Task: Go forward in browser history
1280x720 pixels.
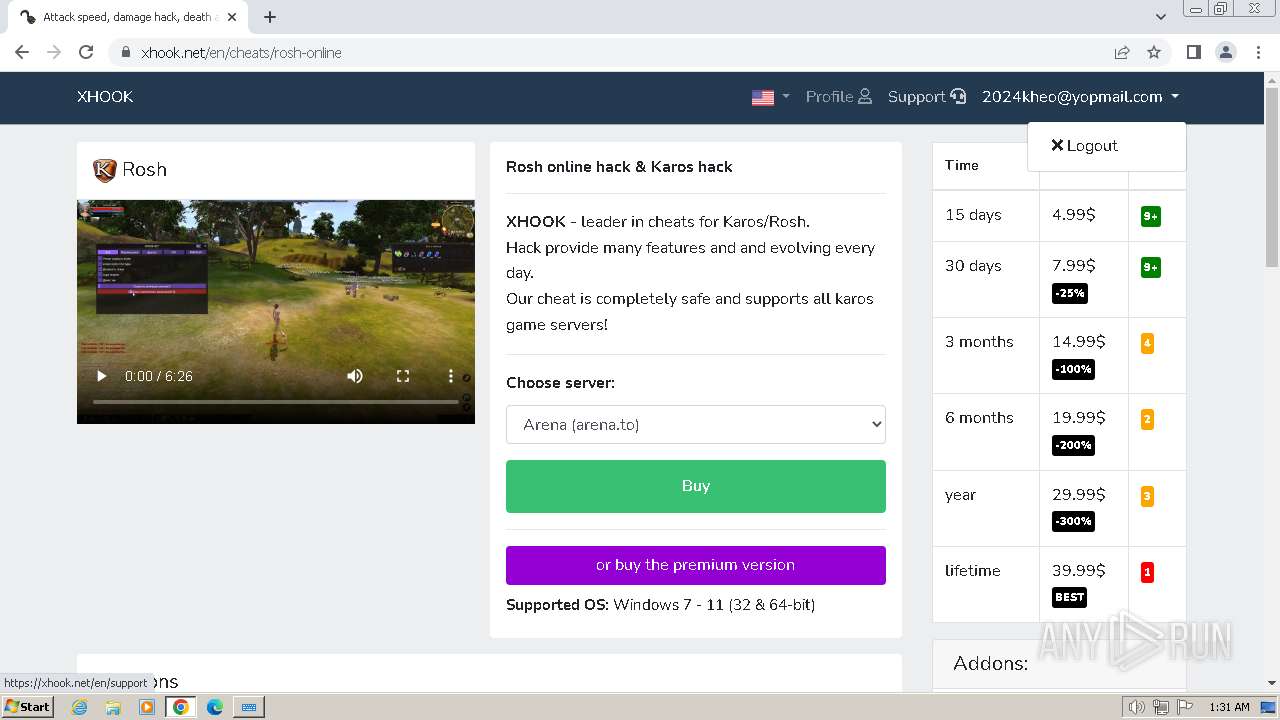Action: tap(54, 52)
